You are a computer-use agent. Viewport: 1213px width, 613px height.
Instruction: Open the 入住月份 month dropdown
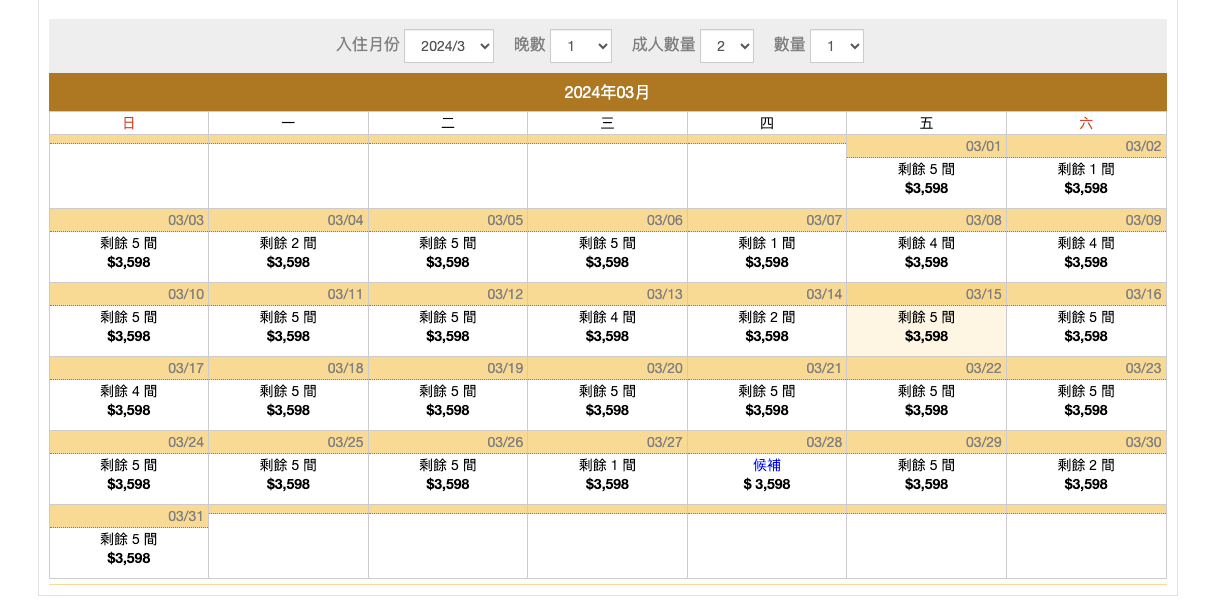(448, 46)
